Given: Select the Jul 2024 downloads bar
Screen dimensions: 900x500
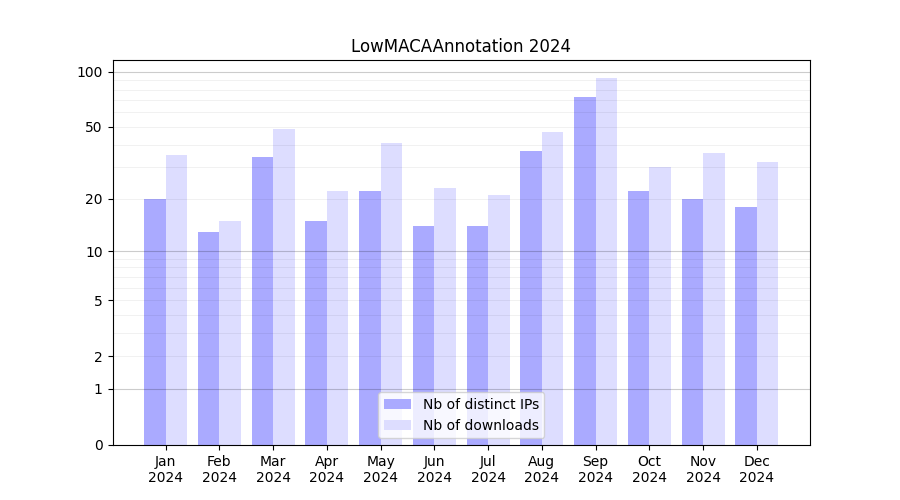Looking at the screenshot, I should pos(499,319).
